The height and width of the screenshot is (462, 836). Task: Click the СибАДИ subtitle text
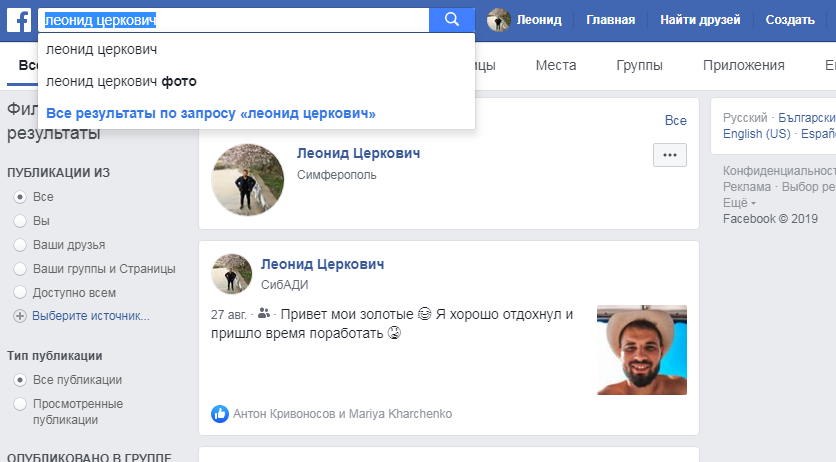[x=284, y=285]
